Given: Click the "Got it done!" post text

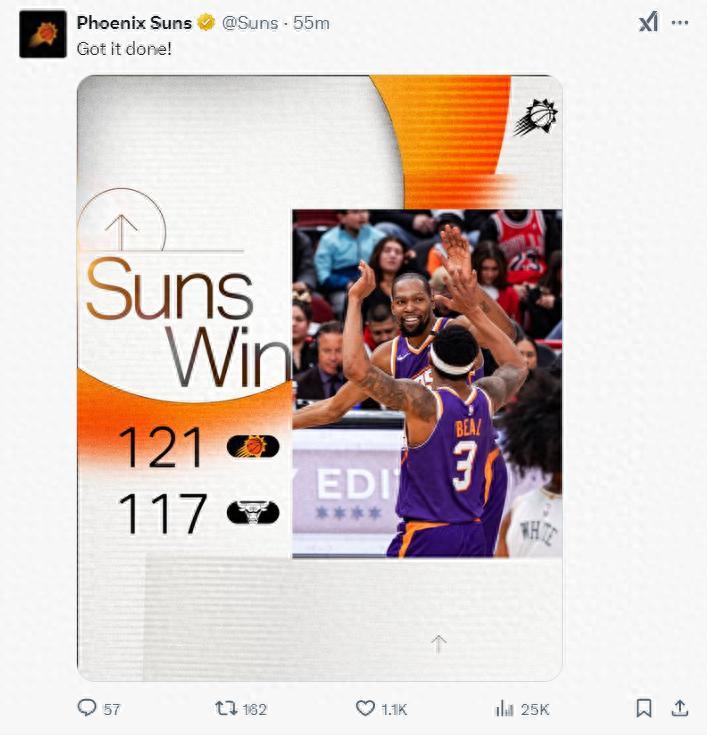Looking at the screenshot, I should pyautogui.click(x=124, y=49).
